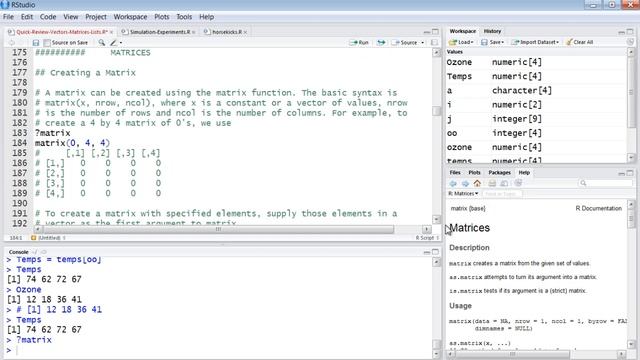Close the Quick-Review-Vectors-Matrices-Lists.R tab
640x360 pixels.
coord(111,32)
